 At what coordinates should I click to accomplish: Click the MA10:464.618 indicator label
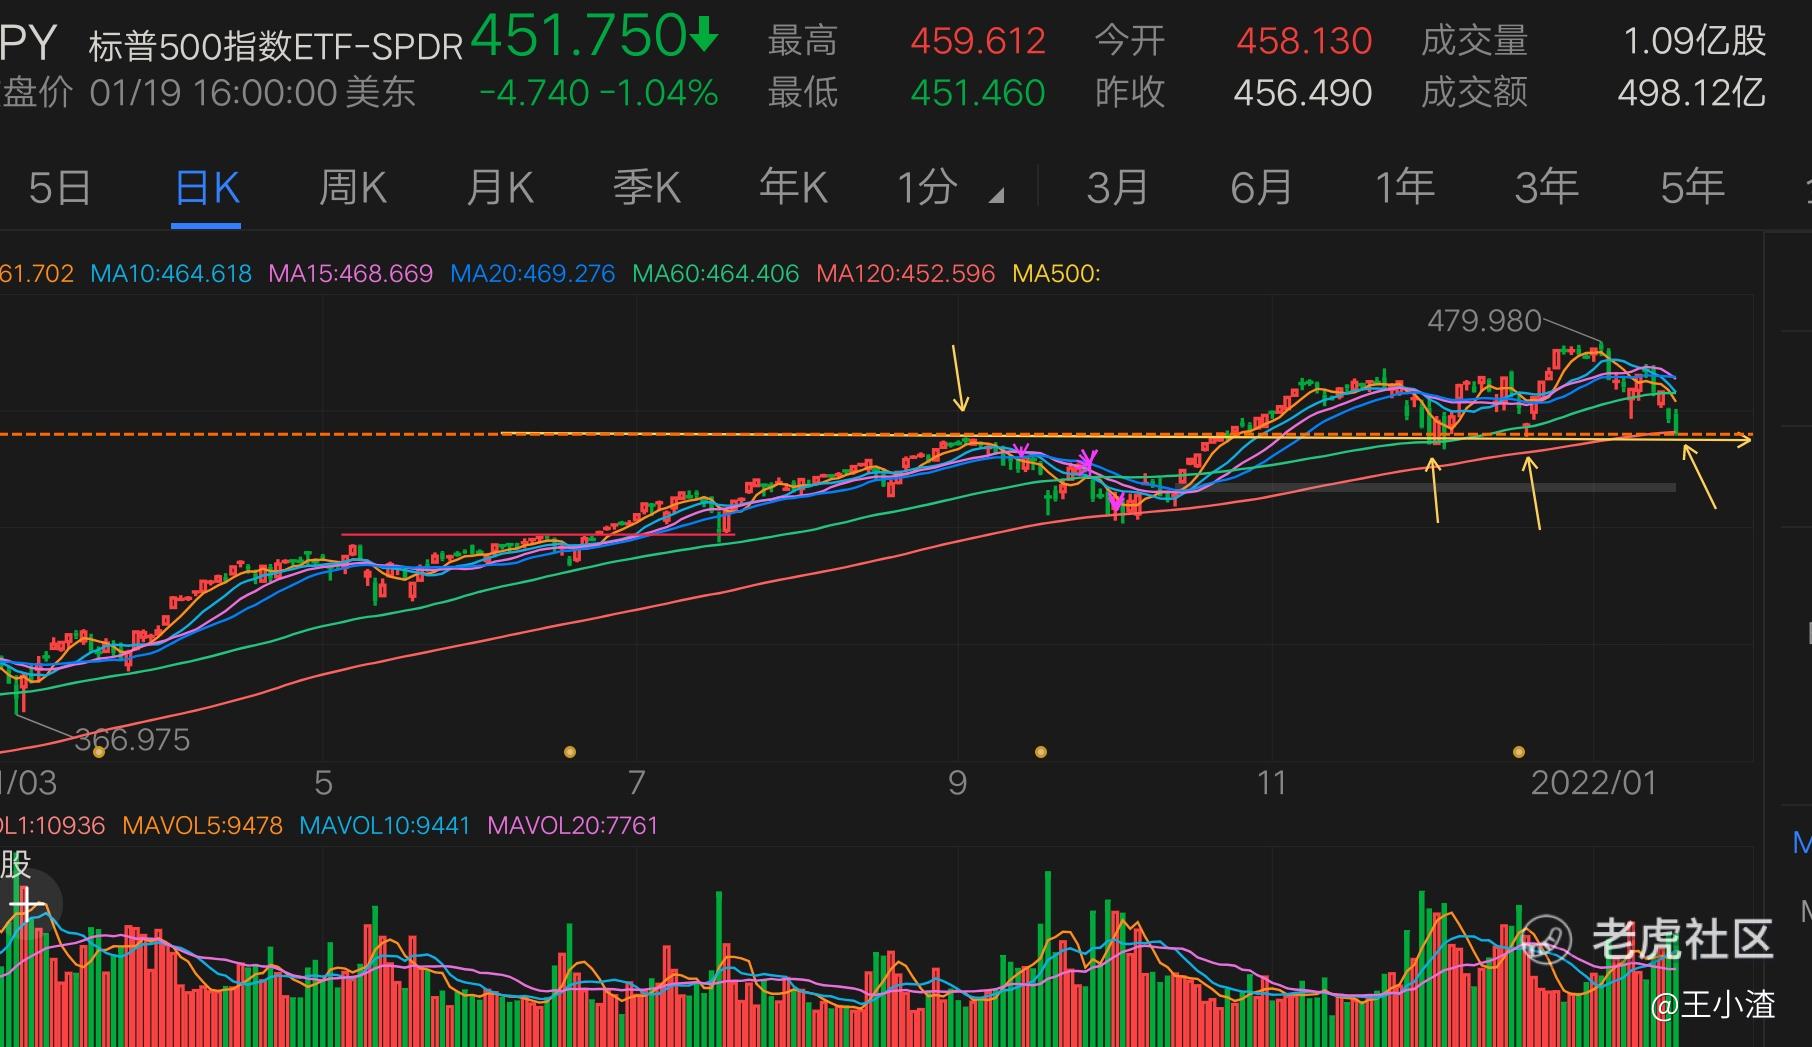[x=171, y=274]
